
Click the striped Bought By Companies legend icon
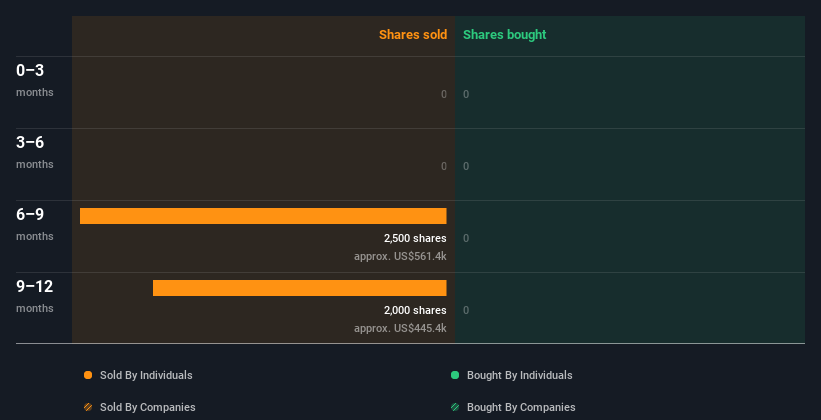pyautogui.click(x=455, y=407)
